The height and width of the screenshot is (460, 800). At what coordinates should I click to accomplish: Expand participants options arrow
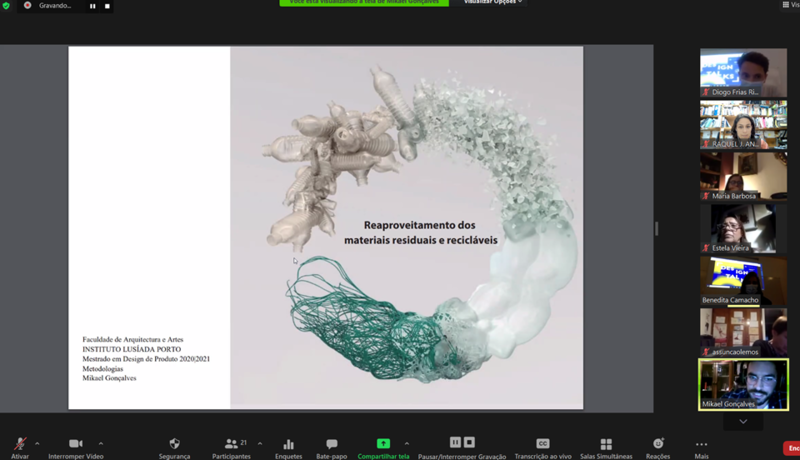260,444
